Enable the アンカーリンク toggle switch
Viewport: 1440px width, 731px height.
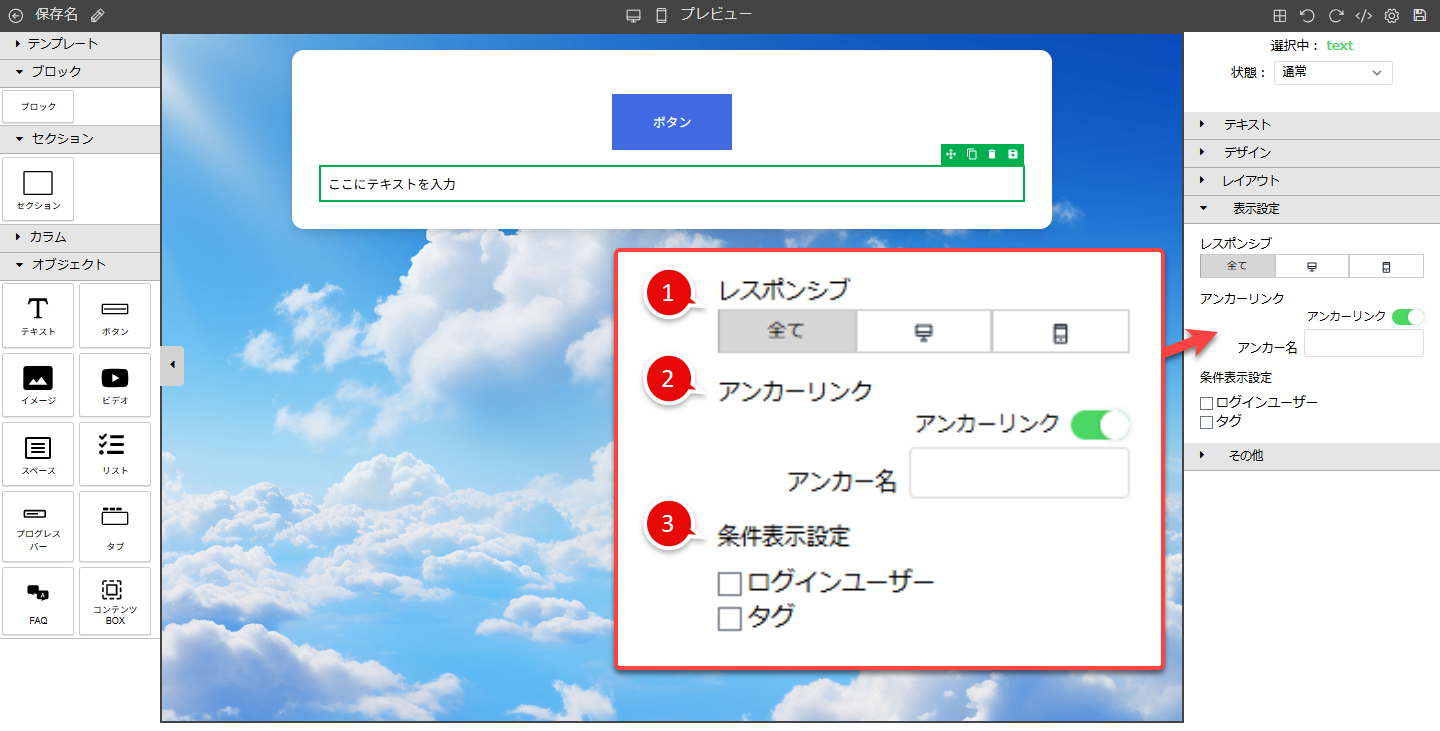(x=1410, y=316)
